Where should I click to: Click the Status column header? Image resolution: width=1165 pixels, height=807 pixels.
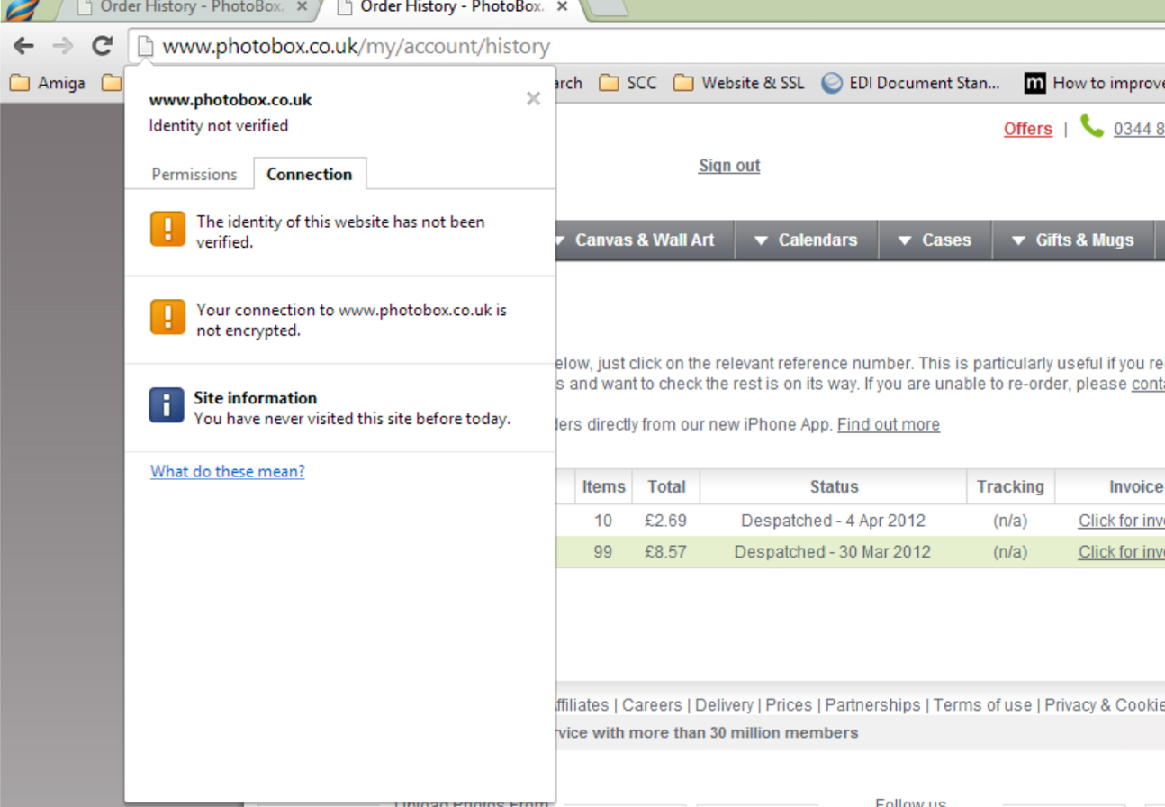click(834, 487)
